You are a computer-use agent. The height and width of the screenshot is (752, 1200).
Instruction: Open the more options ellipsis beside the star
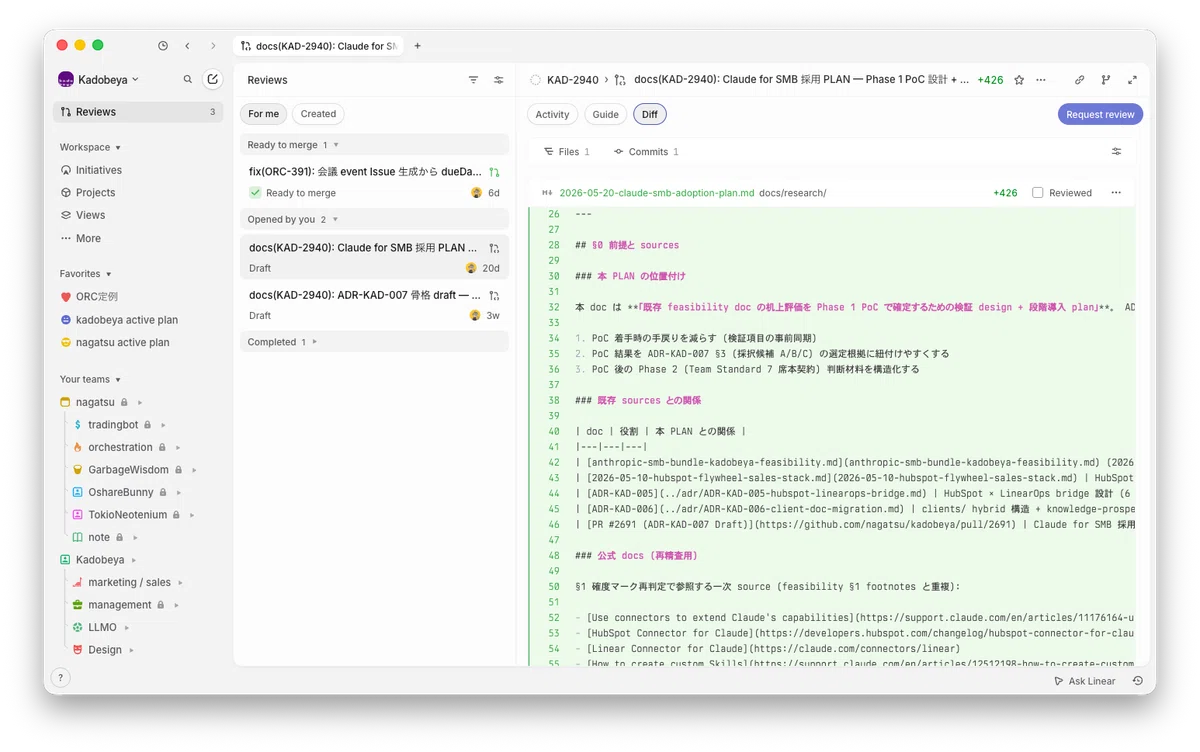(1041, 80)
